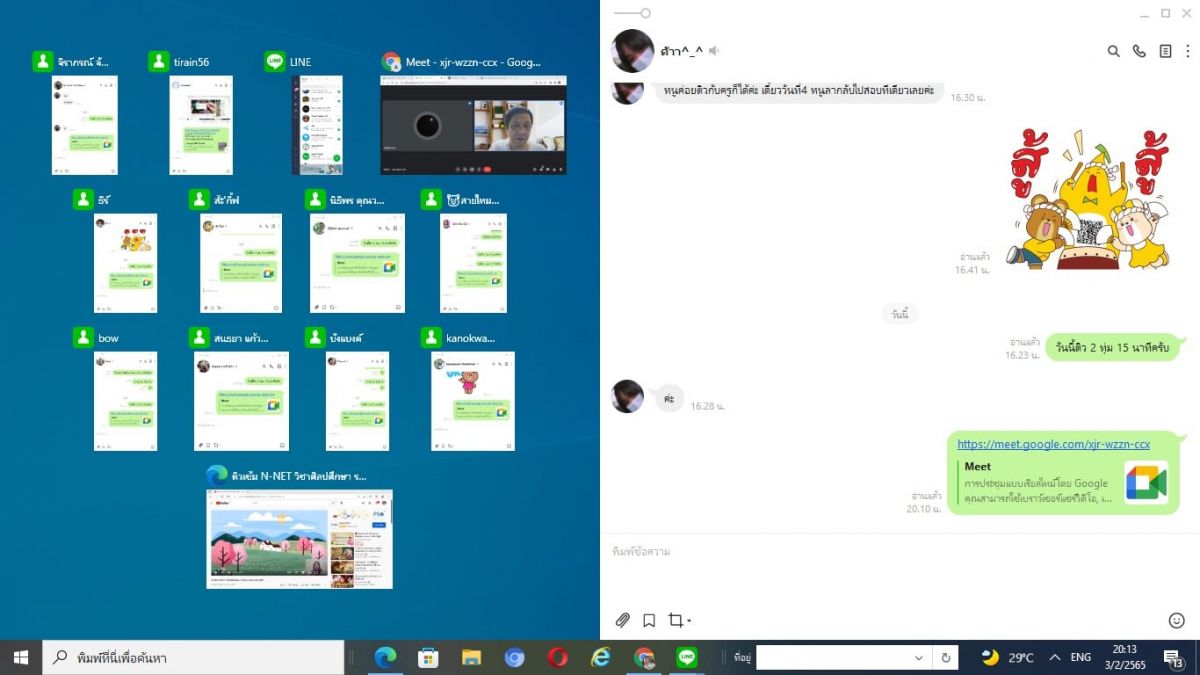
Task: Open the emoji sticker picker
Action: pyautogui.click(x=1176, y=620)
